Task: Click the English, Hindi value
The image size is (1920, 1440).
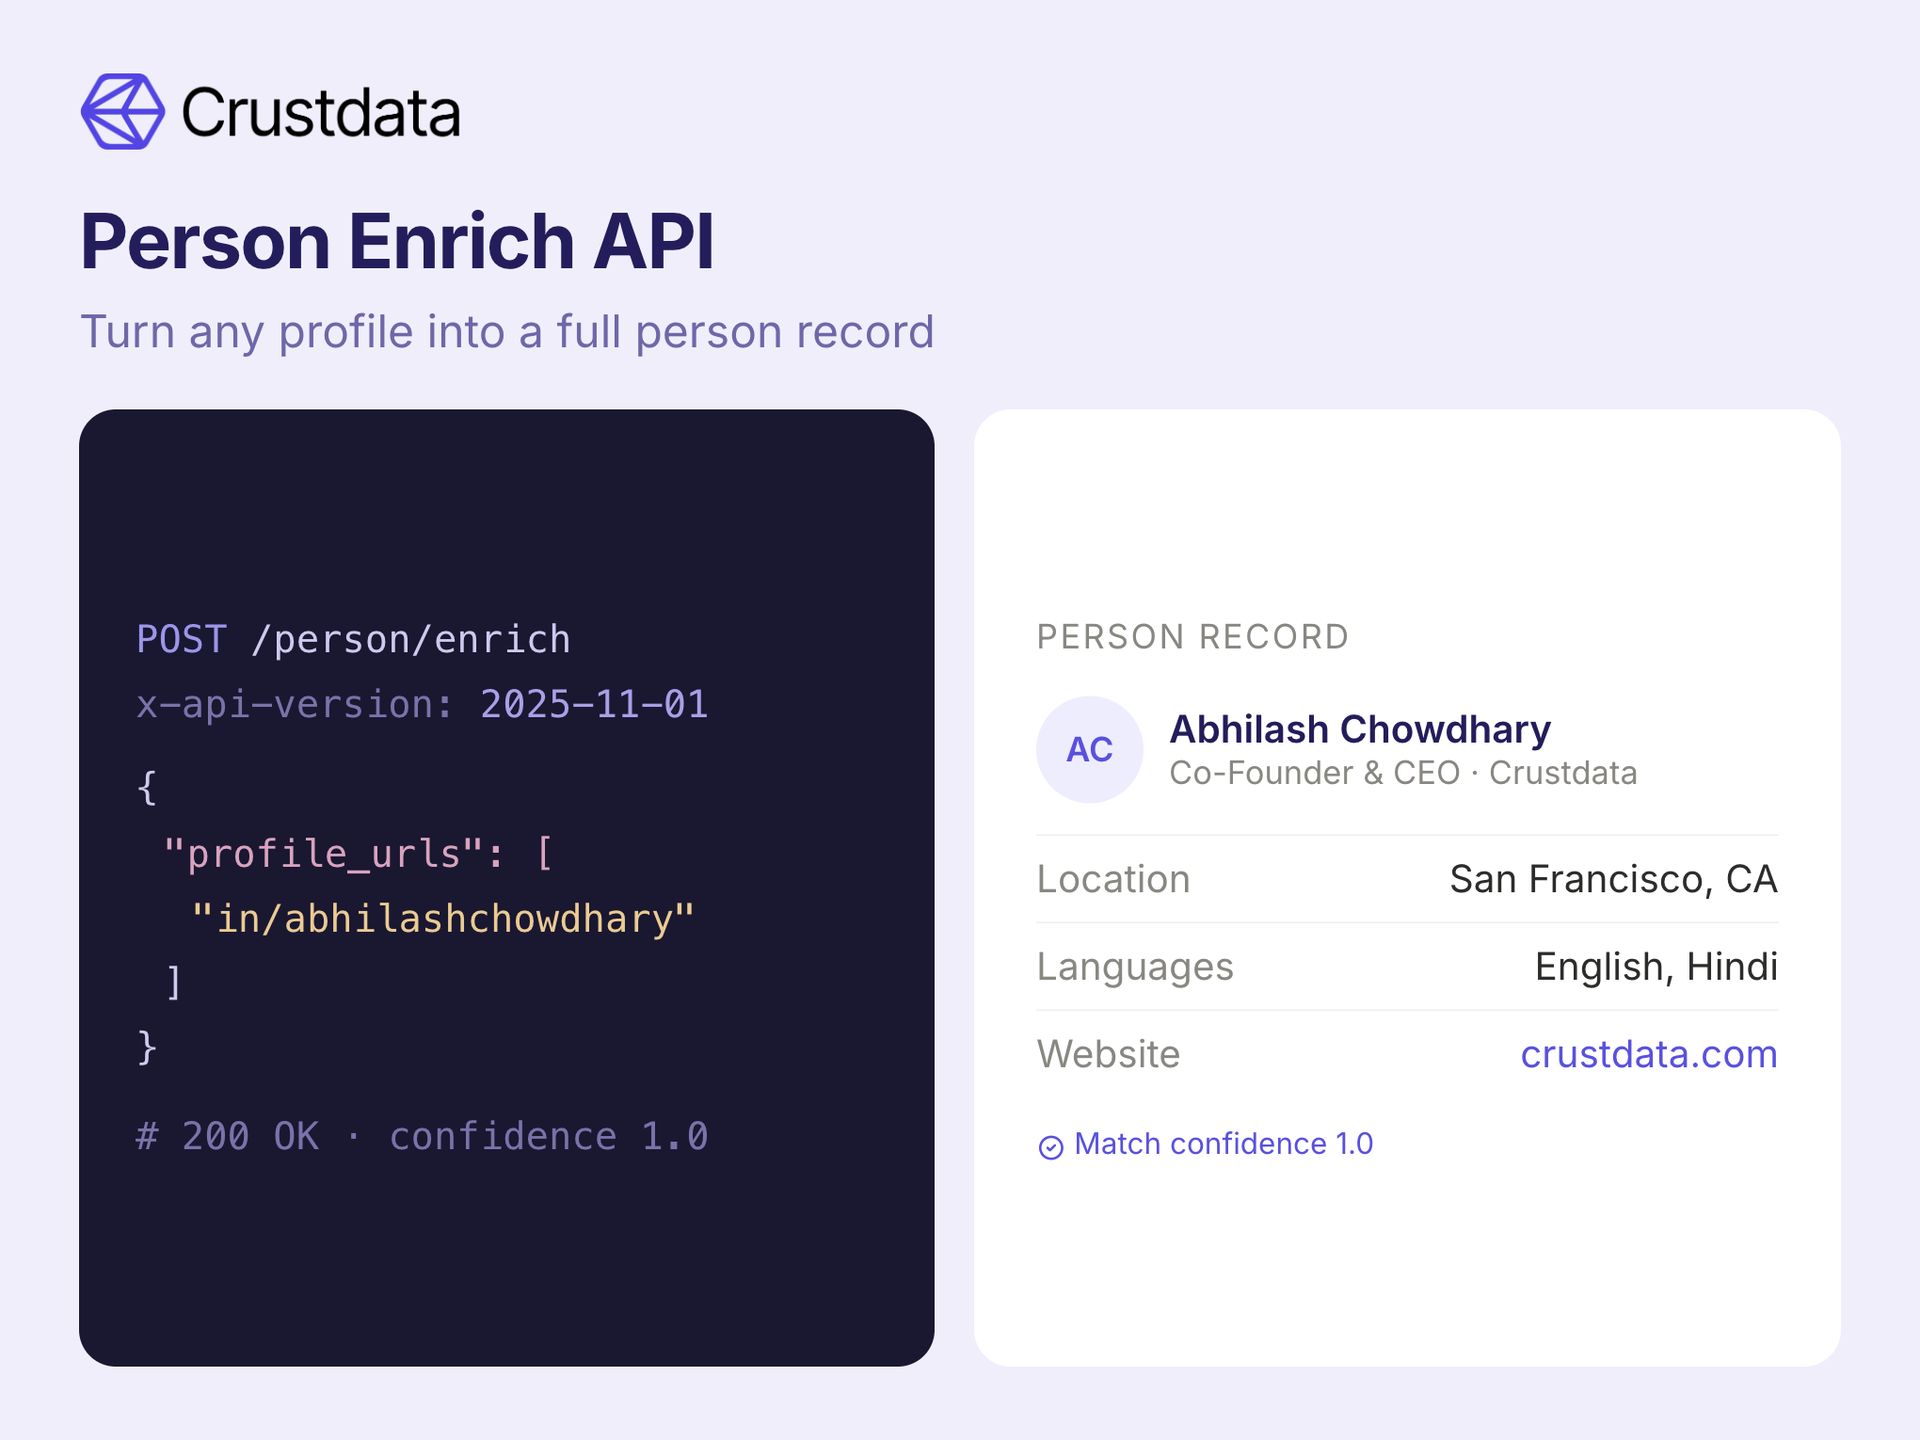Action: point(1656,967)
